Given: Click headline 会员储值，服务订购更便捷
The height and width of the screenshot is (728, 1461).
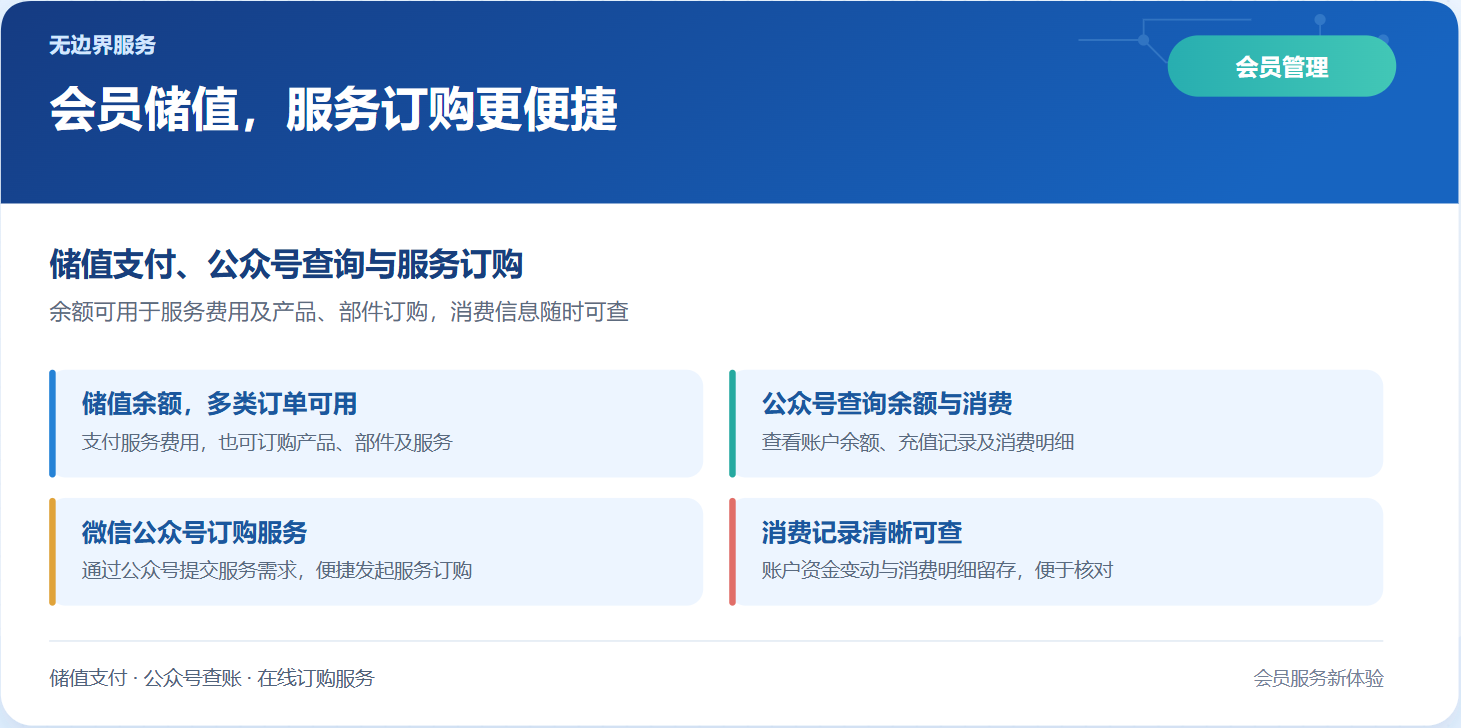Looking at the screenshot, I should click(x=334, y=110).
